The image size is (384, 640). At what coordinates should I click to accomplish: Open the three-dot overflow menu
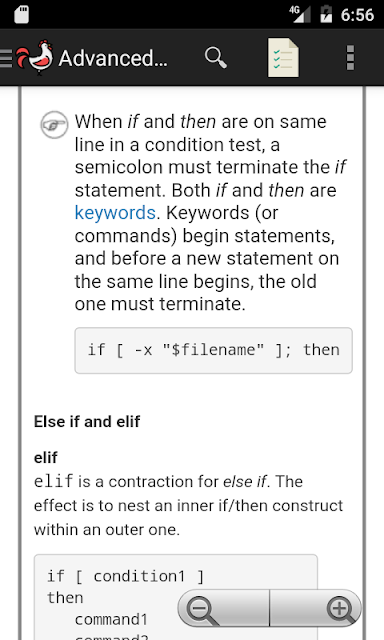350,58
